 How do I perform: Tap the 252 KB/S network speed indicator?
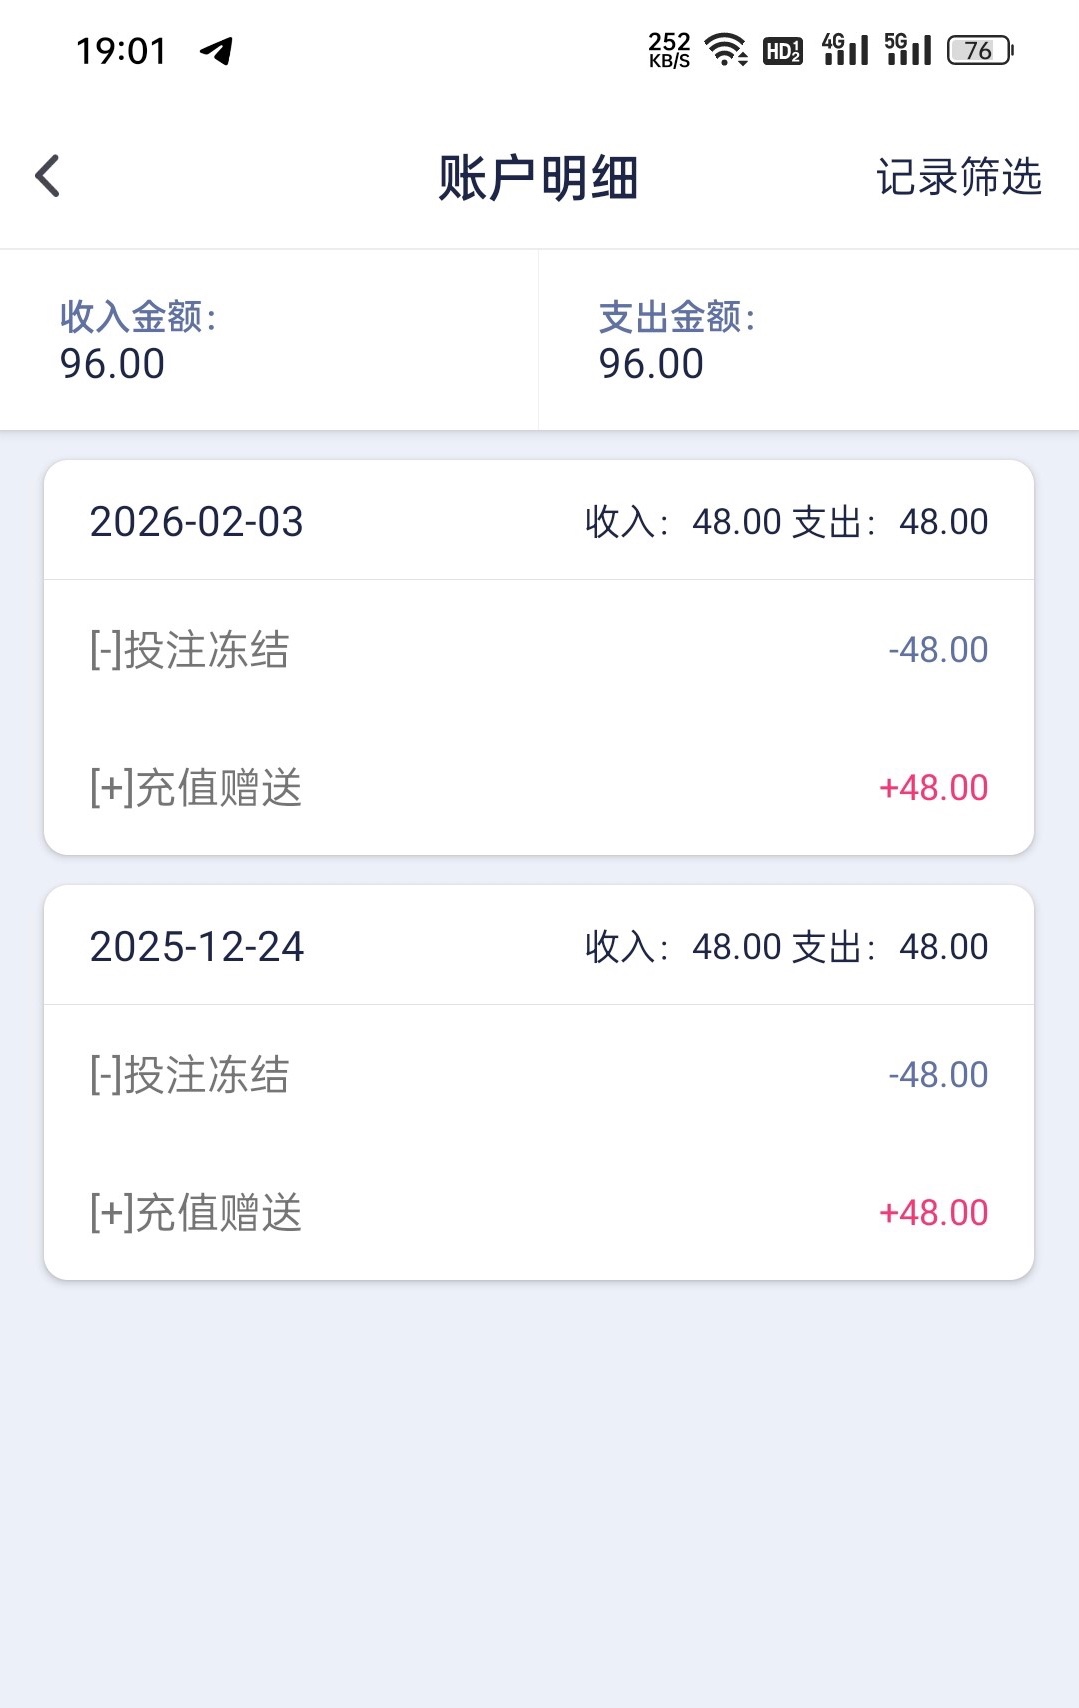click(669, 49)
